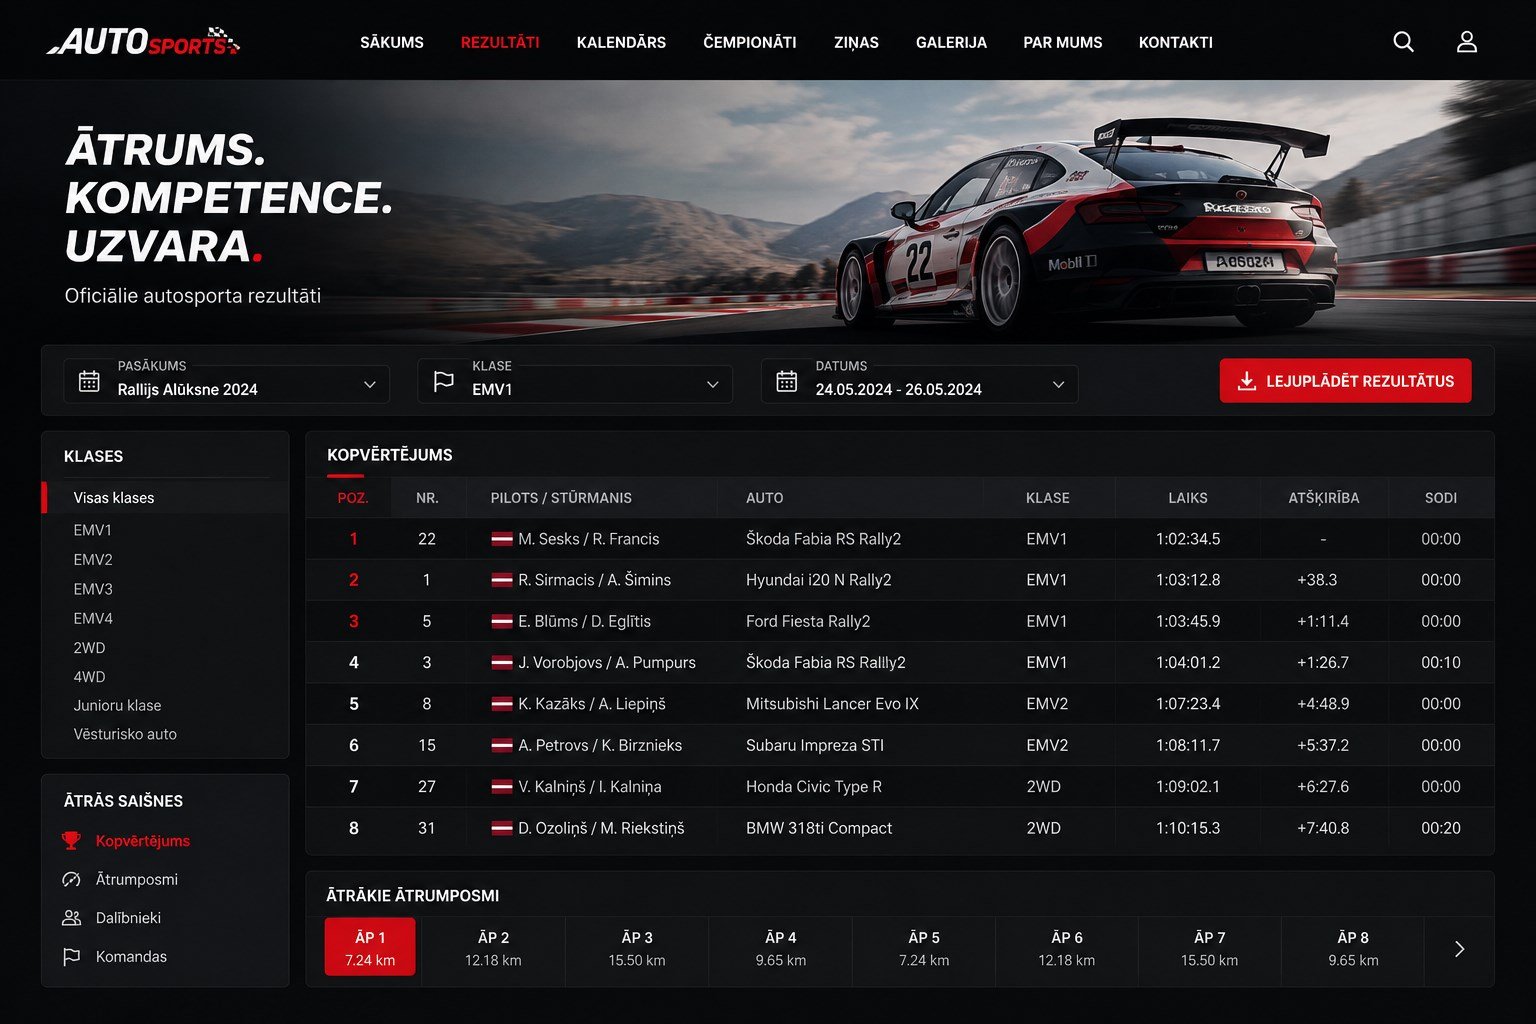Filter by EMV2 in Klases sidebar
1536x1024 pixels.
tap(93, 560)
